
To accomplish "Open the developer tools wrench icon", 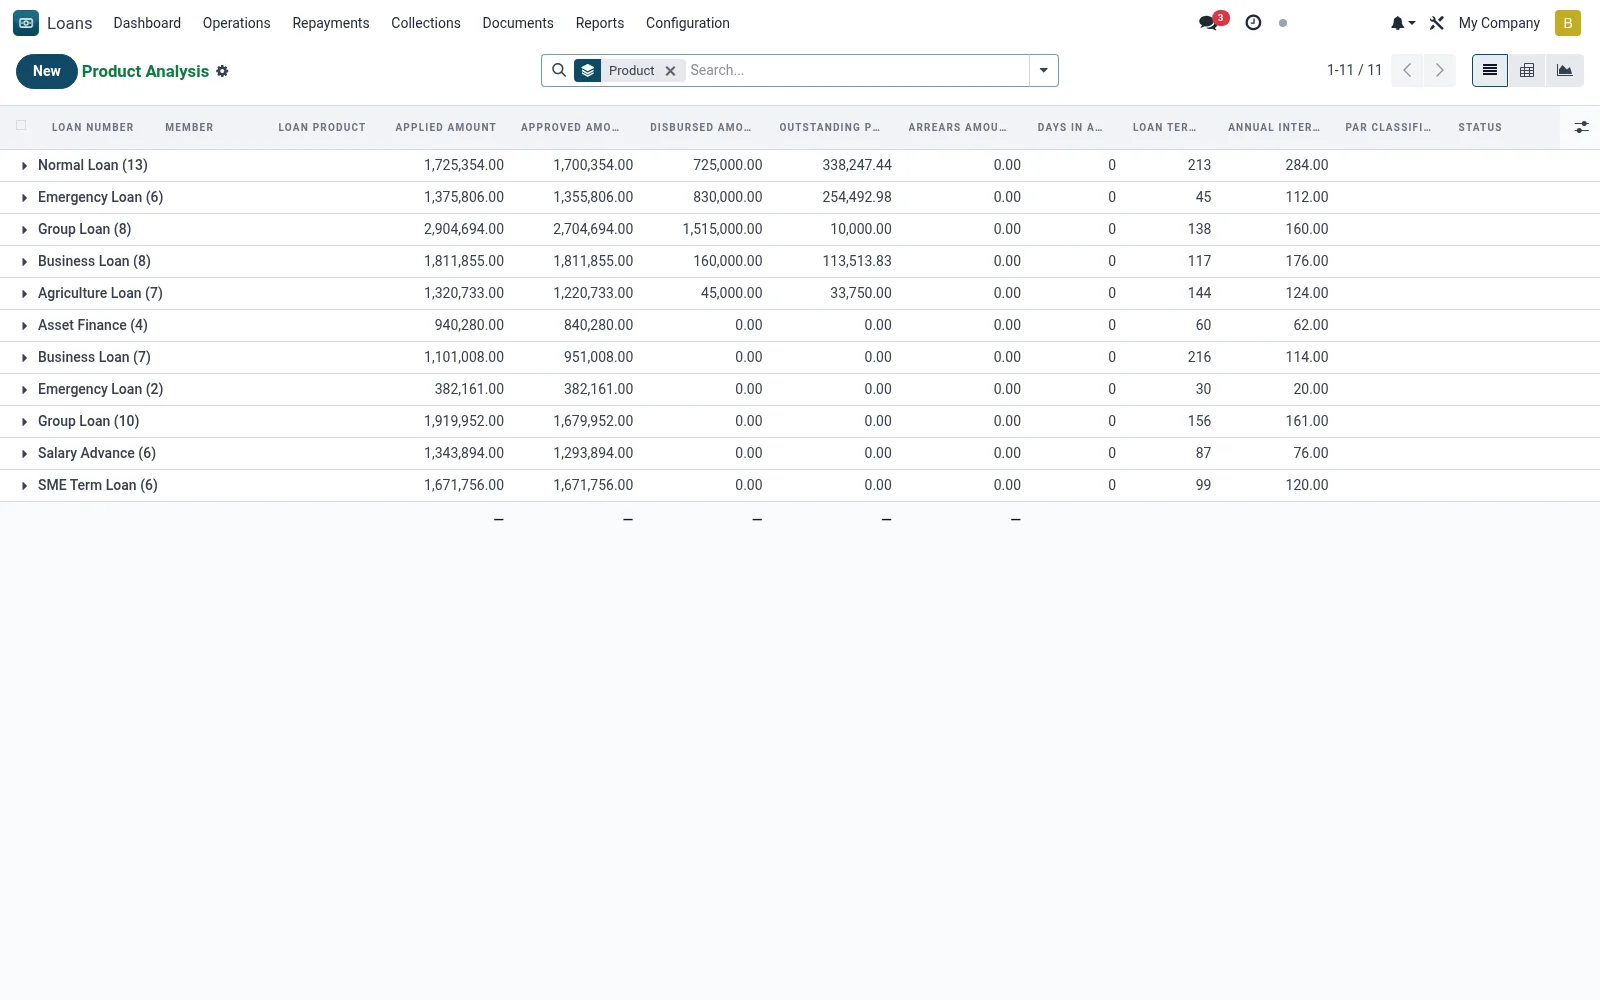I will tap(1437, 23).
